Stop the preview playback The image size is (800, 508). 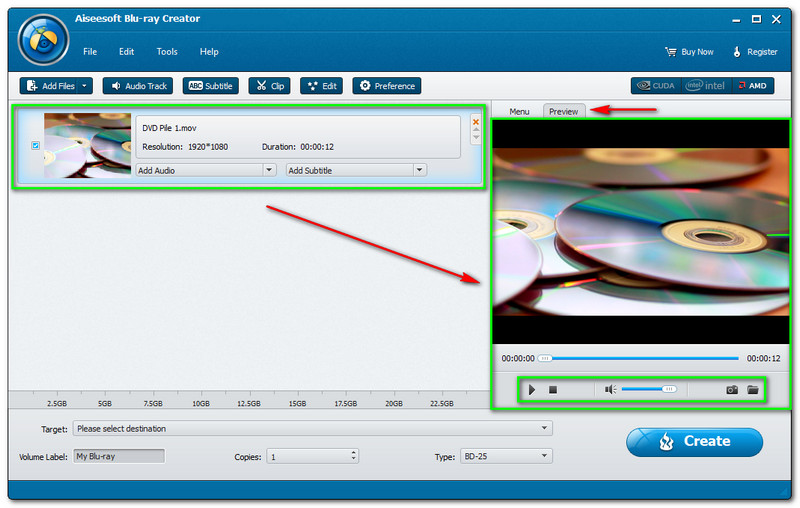pos(553,390)
